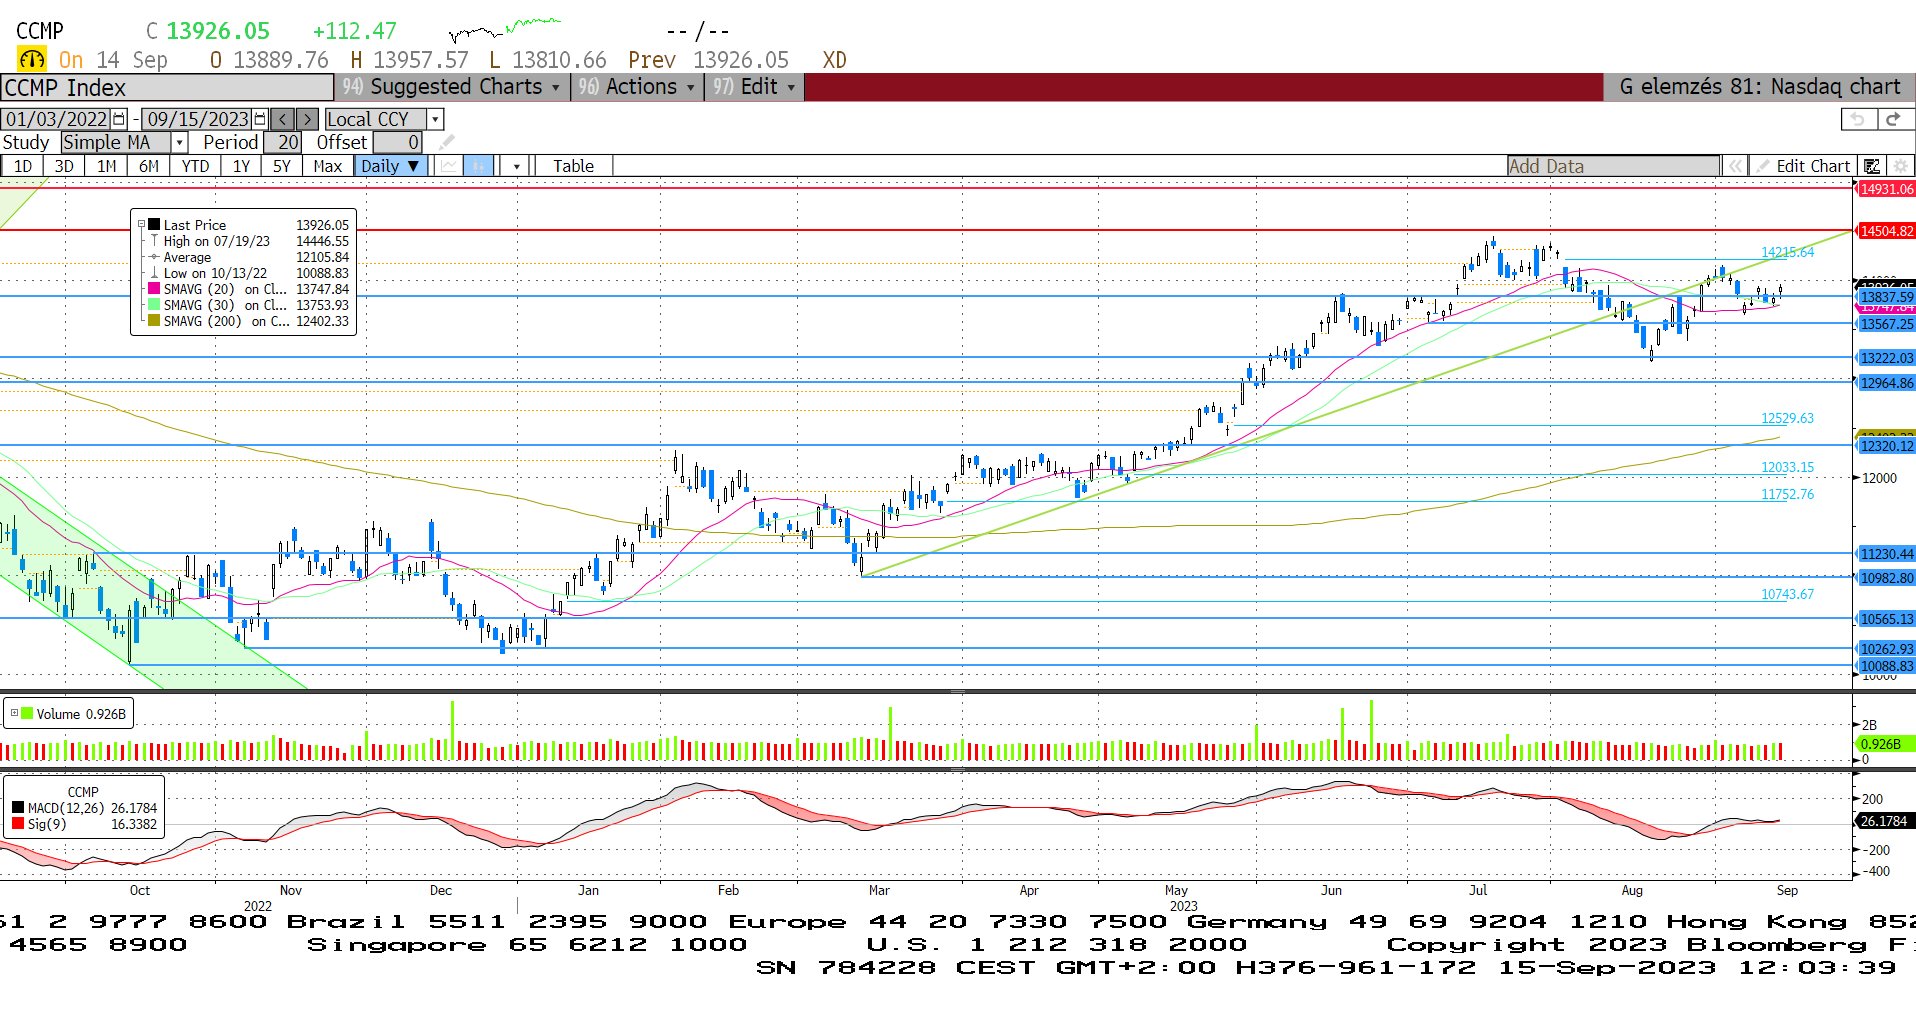The width and height of the screenshot is (1916, 1023).
Task: Click the yellow gauge icon beside On 14 Sep
Action: pyautogui.click(x=32, y=60)
